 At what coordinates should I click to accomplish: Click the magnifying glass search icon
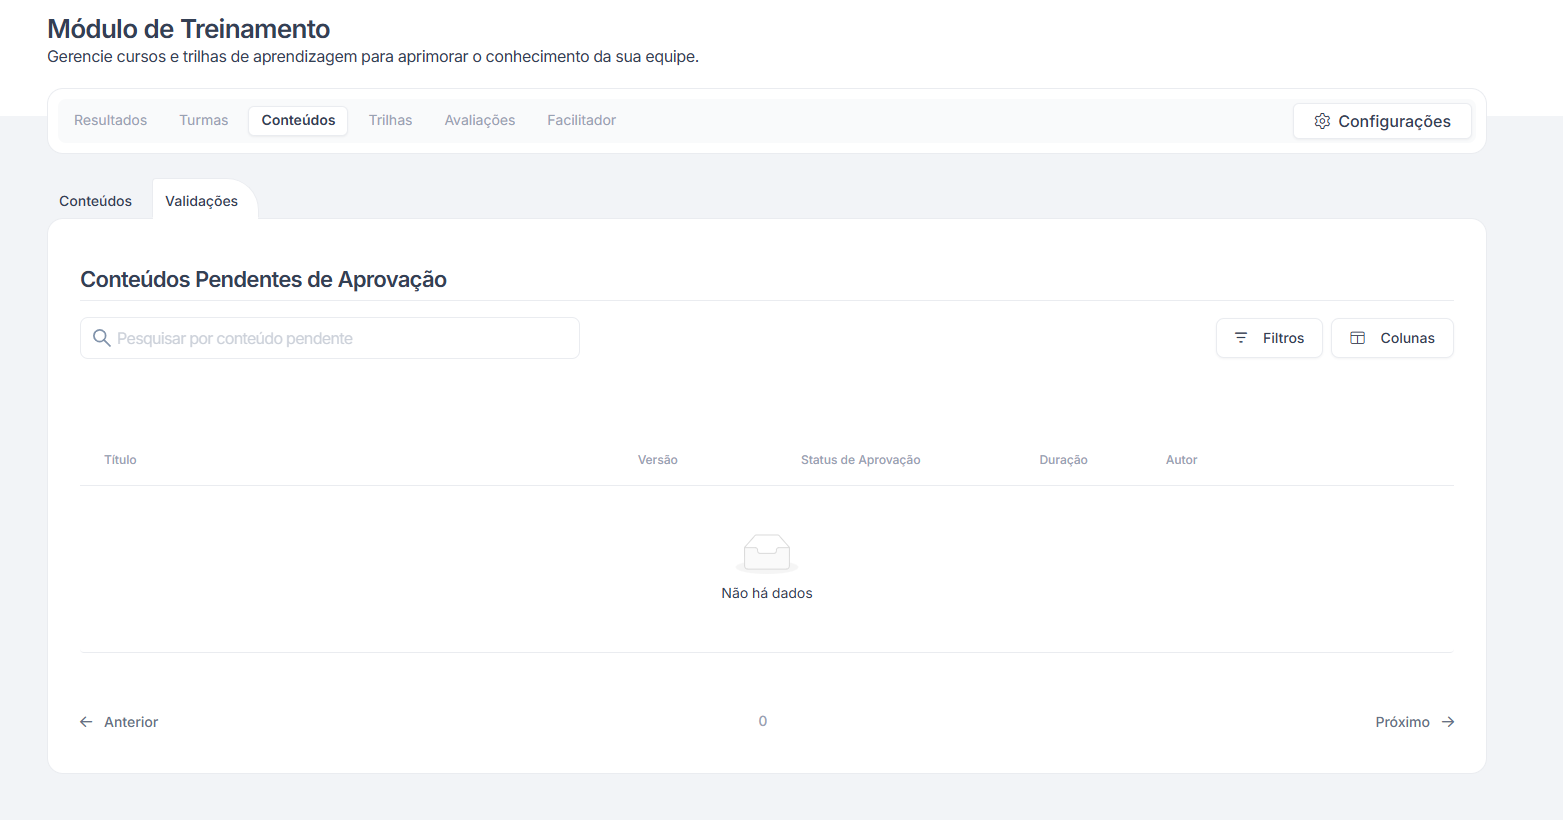tap(101, 338)
